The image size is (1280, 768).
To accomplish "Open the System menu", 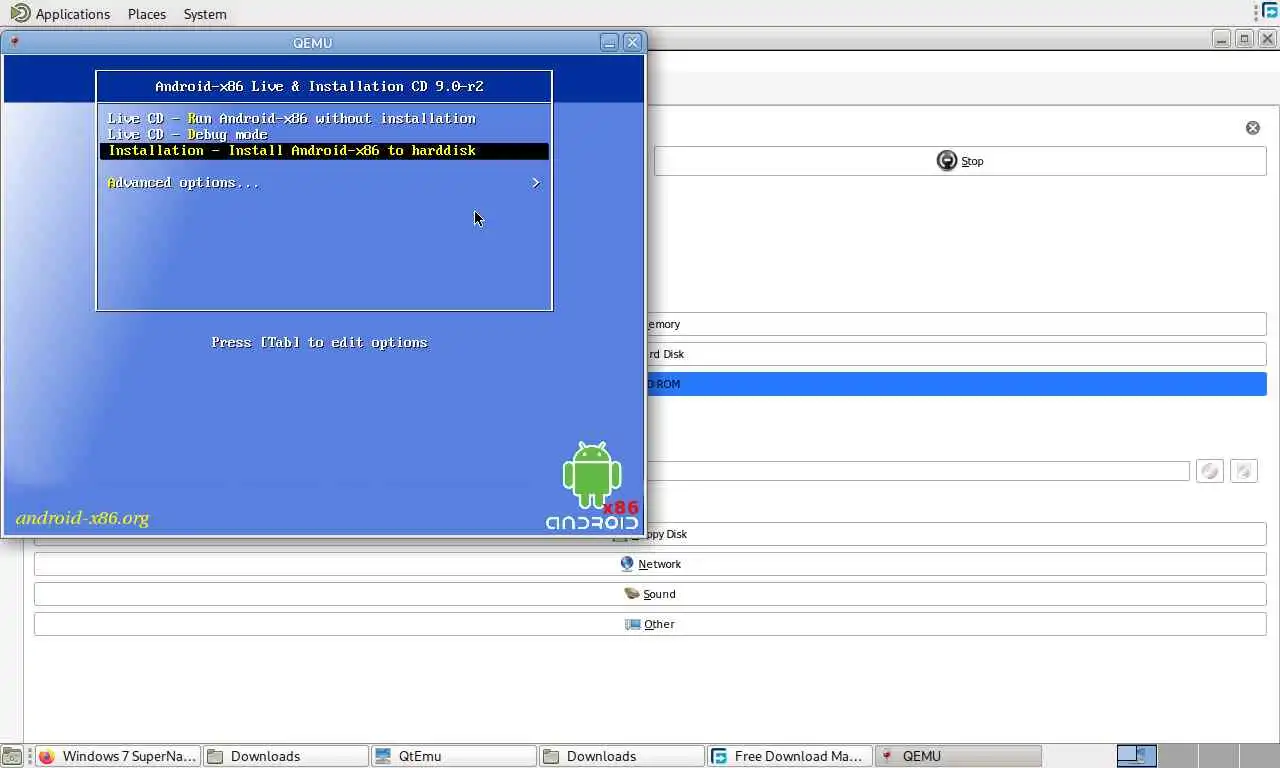I will [205, 14].
